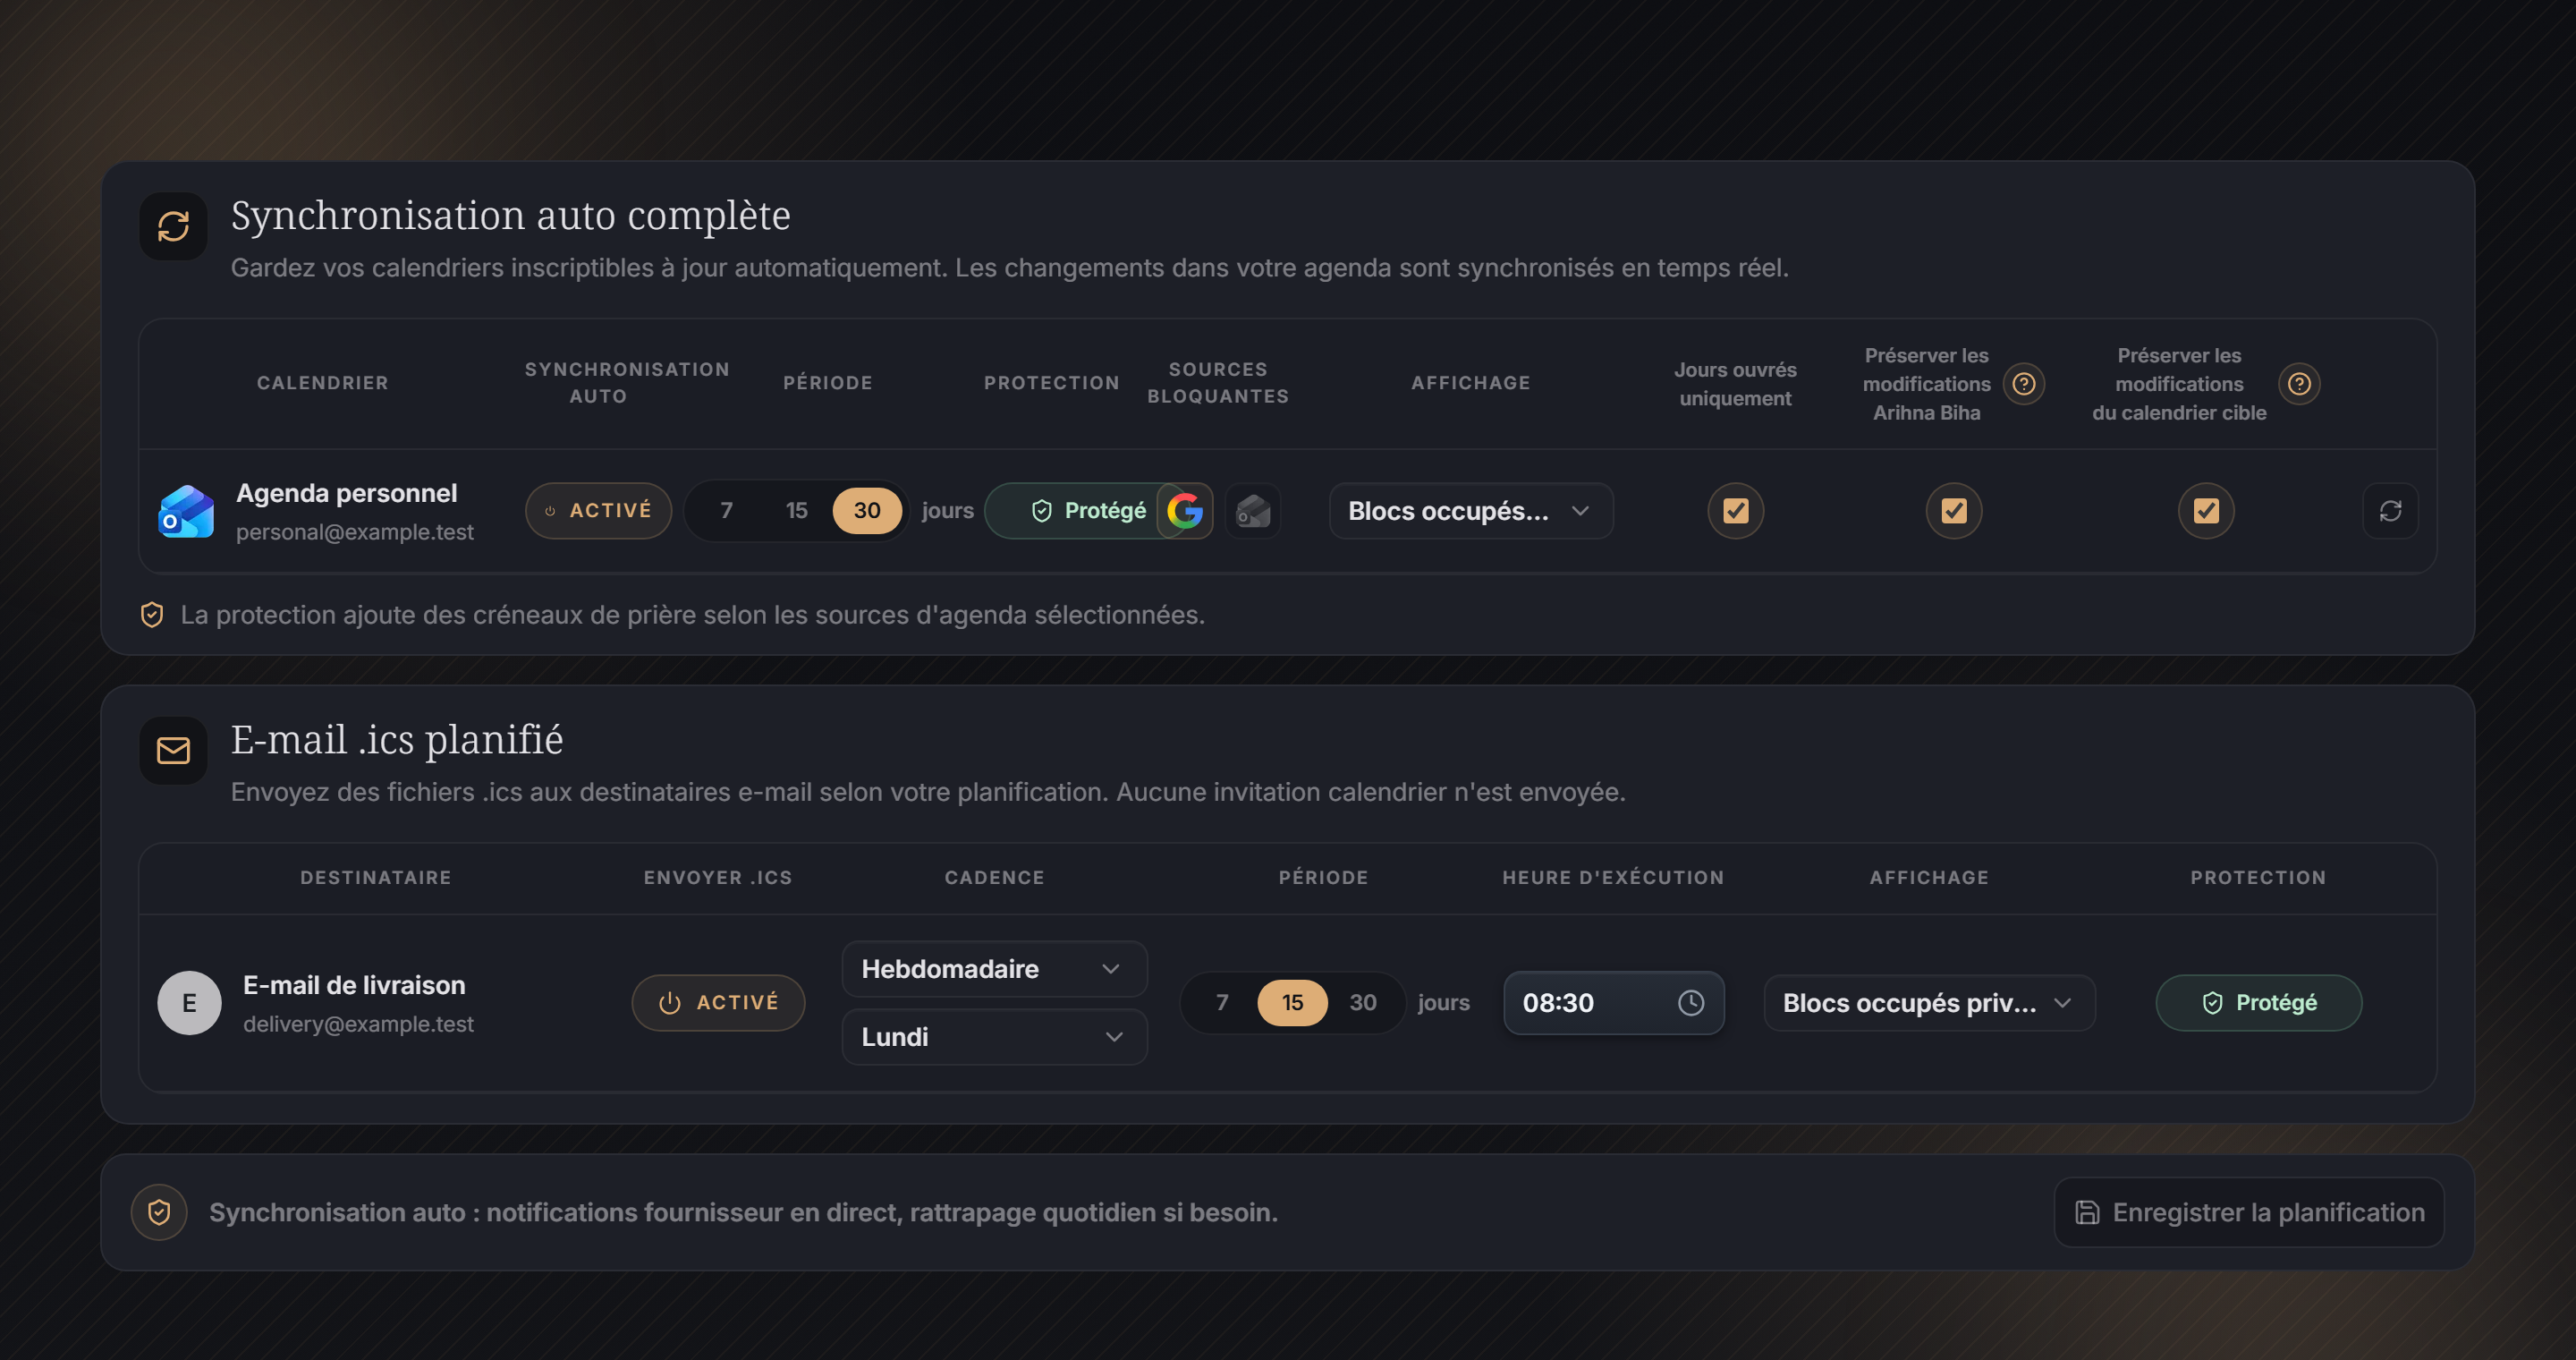Uncheck the Jours ouvrés uniquement checkbox

[1736, 511]
